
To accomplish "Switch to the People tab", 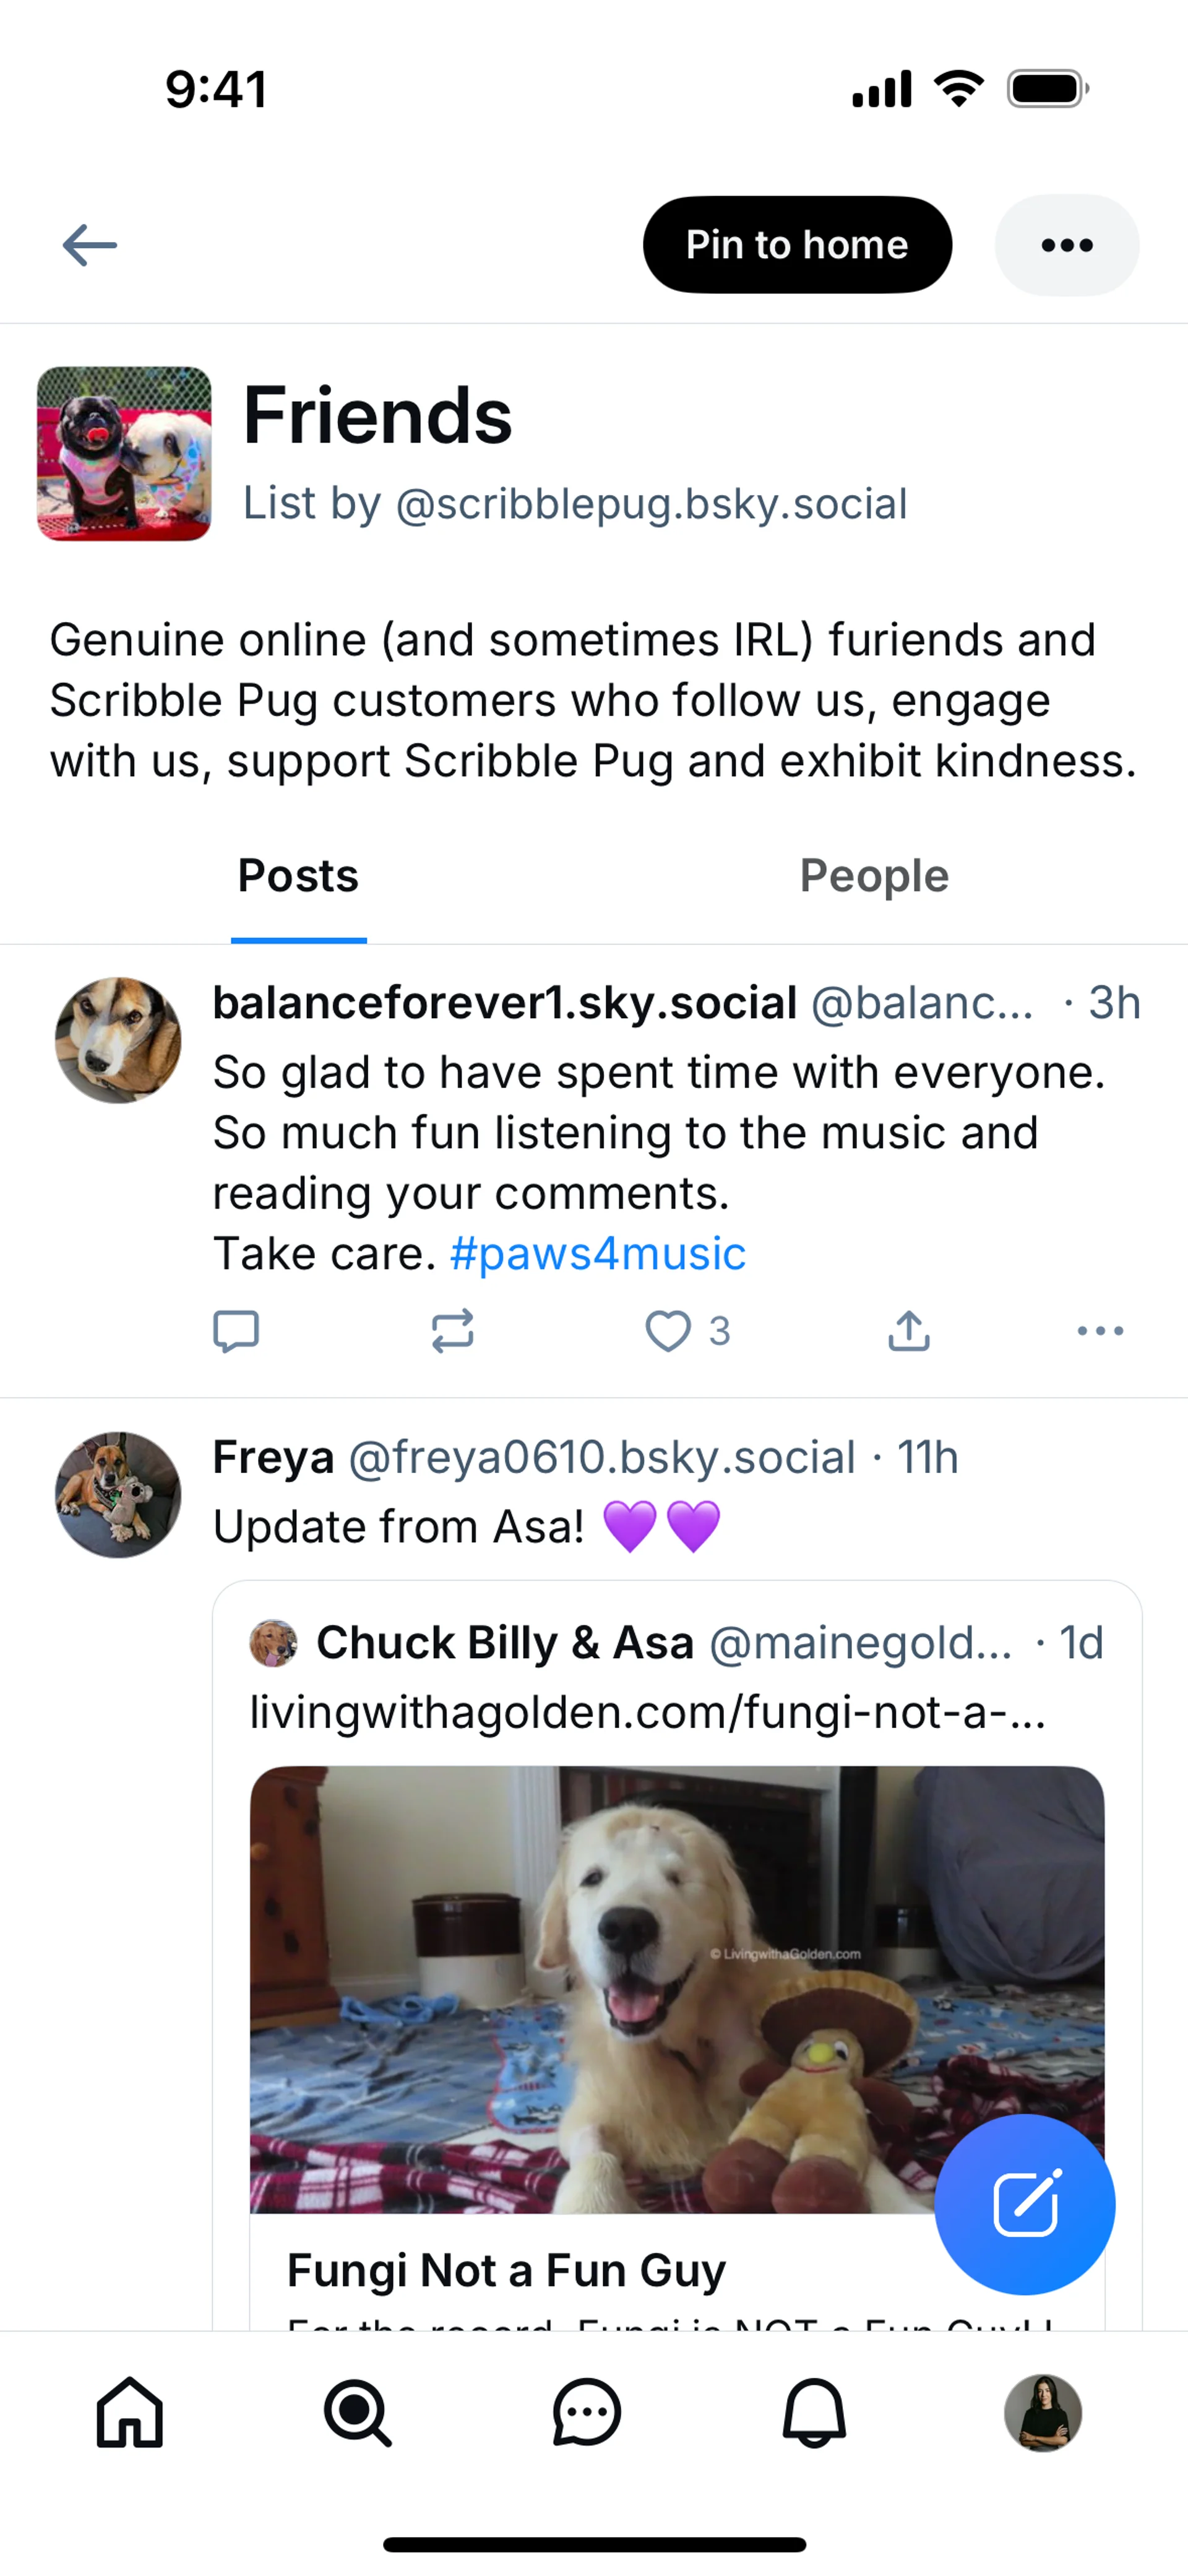I will click(x=874, y=877).
